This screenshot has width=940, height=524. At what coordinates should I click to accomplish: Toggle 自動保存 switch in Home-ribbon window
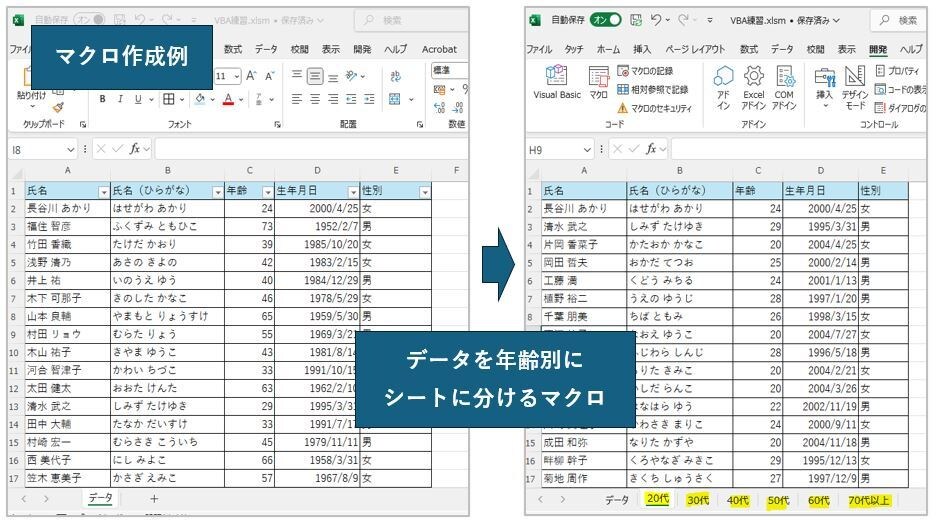89,20
